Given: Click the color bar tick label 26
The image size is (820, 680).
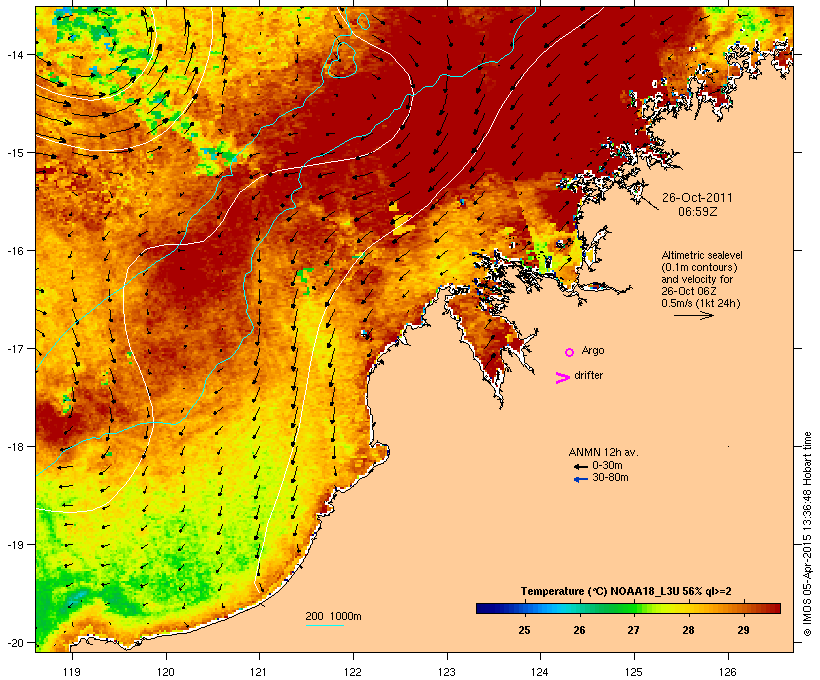Looking at the screenshot, I should point(579,630).
